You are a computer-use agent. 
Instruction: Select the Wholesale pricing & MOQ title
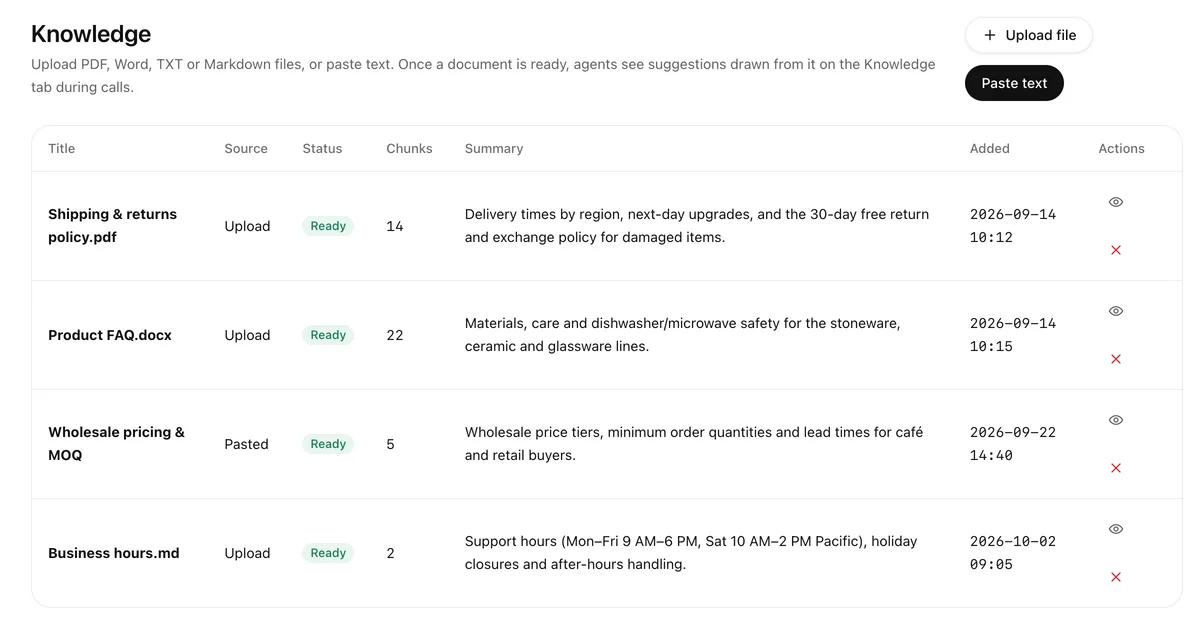point(116,444)
